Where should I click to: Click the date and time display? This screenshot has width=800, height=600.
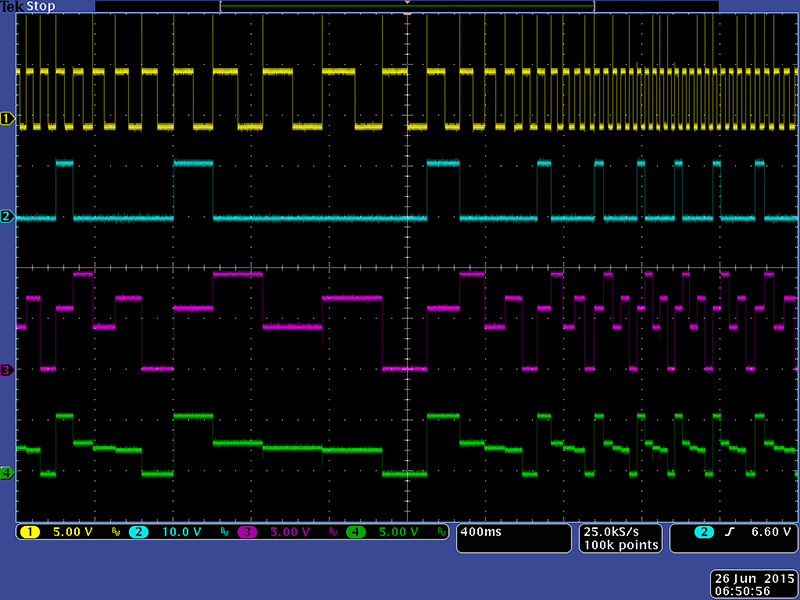753,585
